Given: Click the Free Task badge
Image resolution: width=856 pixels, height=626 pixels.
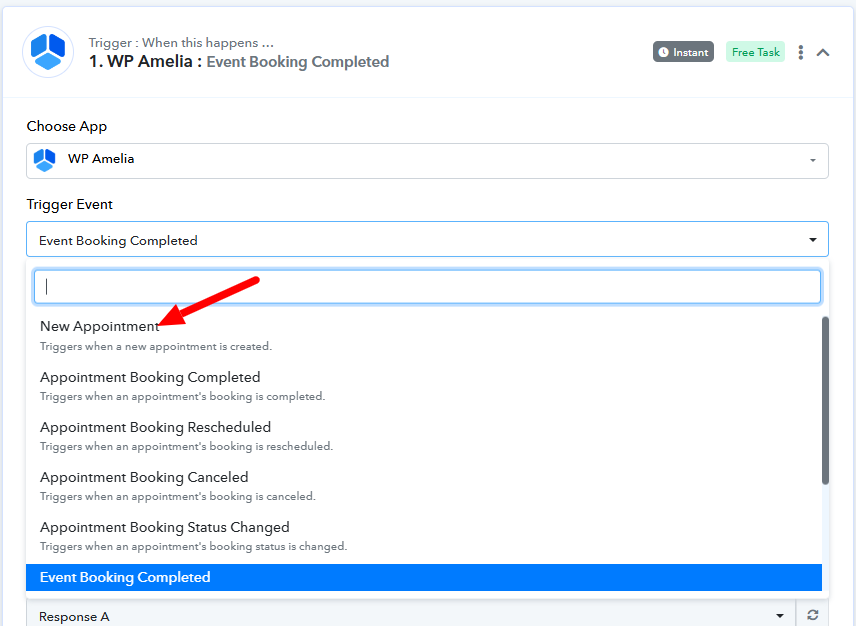Looking at the screenshot, I should pos(755,52).
